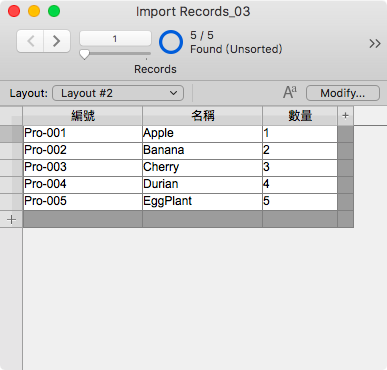Add a new record with row plus

11,219
